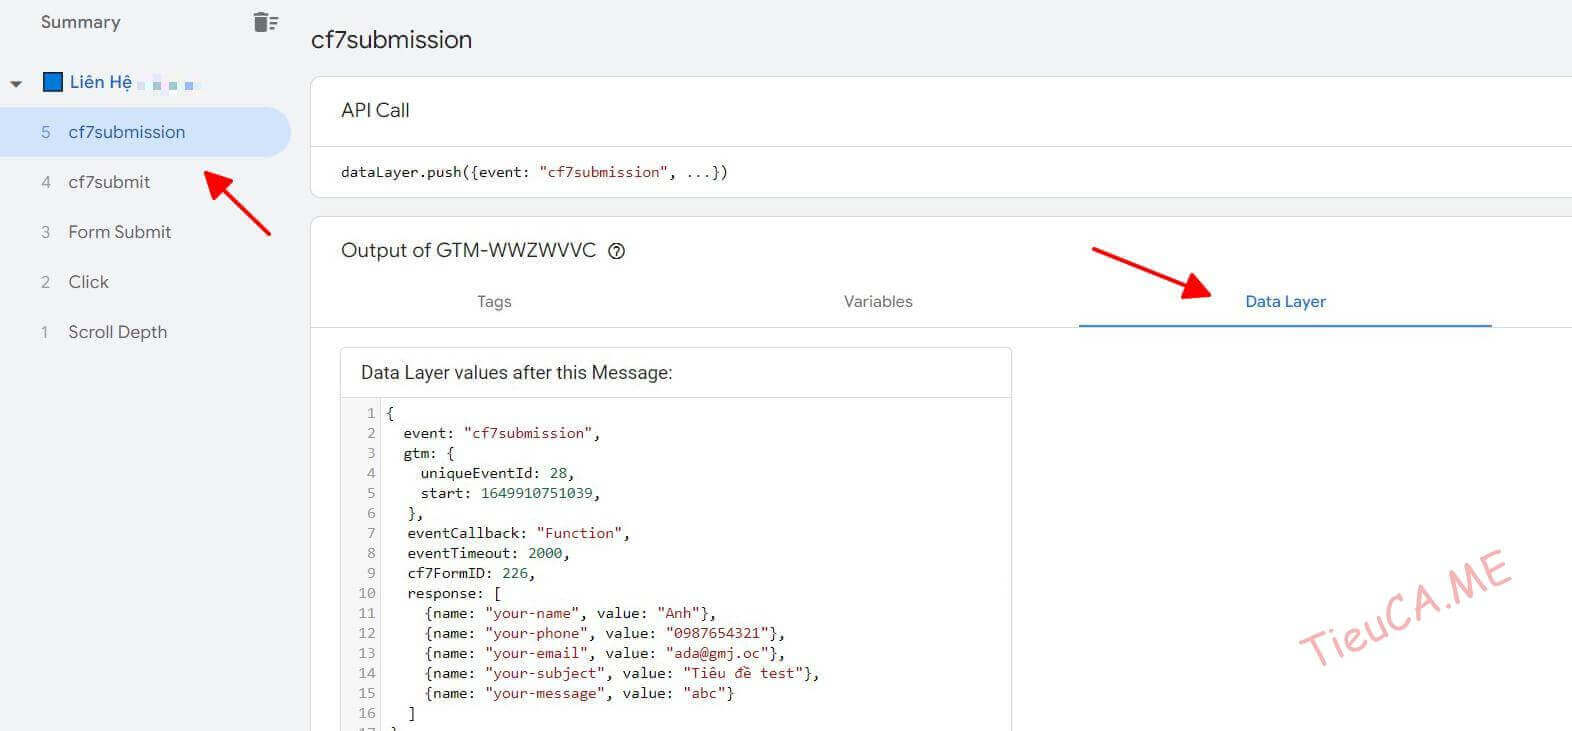1572x731 pixels.
Task: Click the API Call card heading
Action: tap(375, 110)
